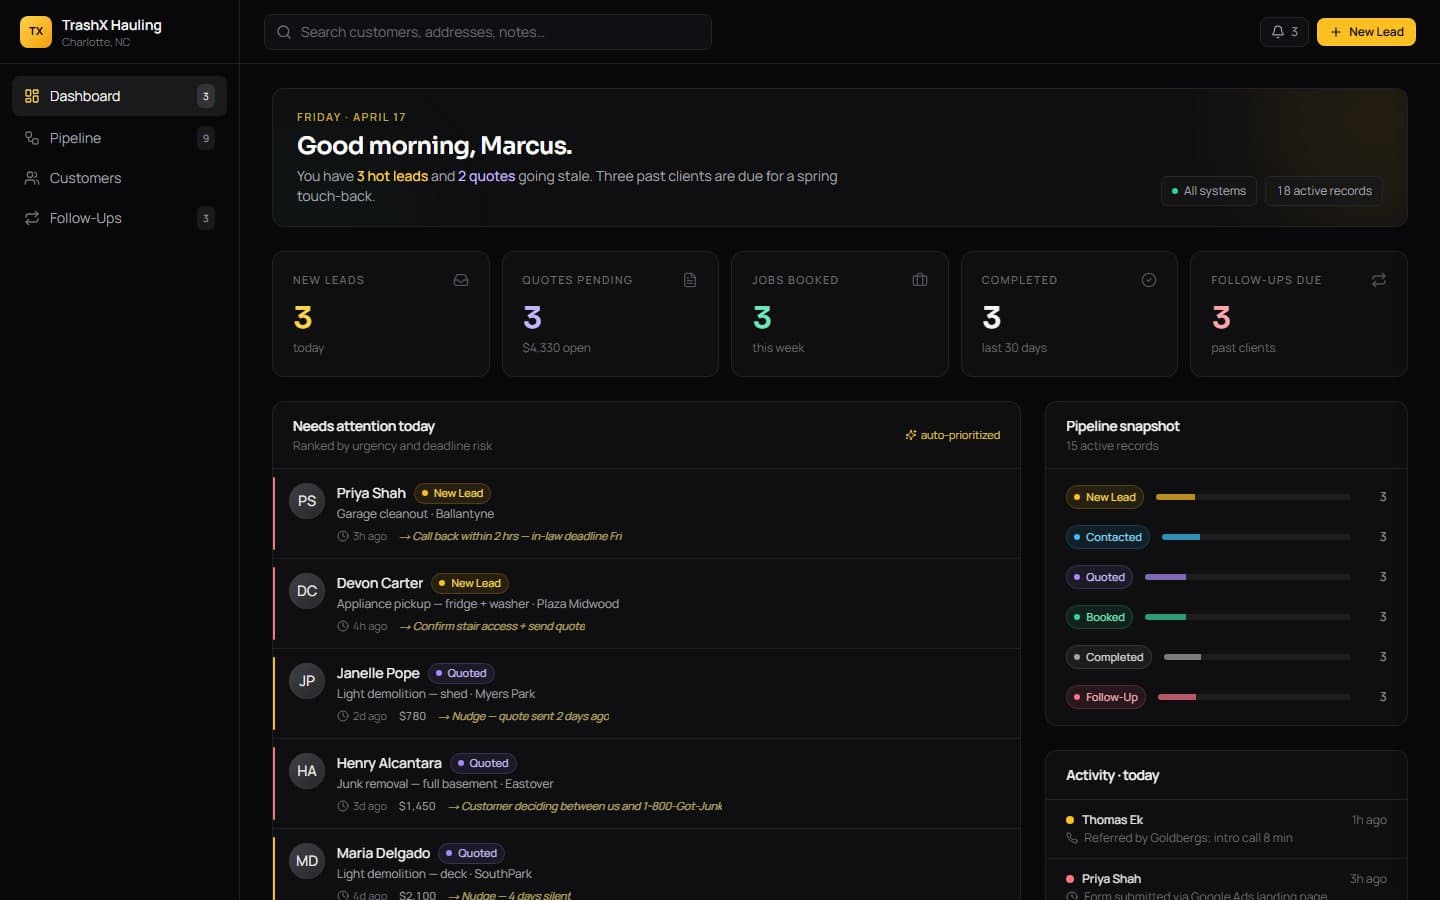The image size is (1440, 900).
Task: Open the New Leads stat card
Action: [381, 314]
